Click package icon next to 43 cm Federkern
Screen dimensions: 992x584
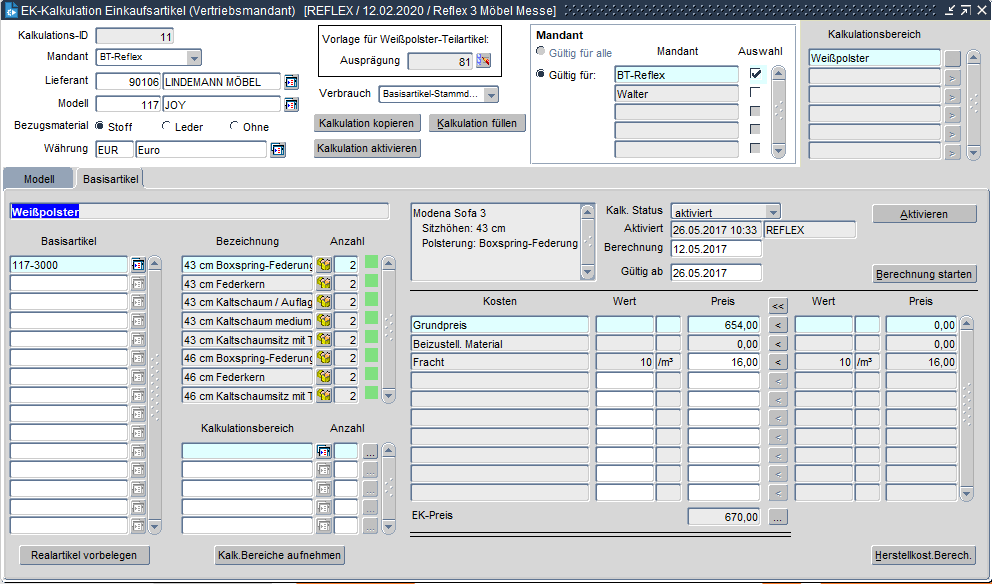324,284
